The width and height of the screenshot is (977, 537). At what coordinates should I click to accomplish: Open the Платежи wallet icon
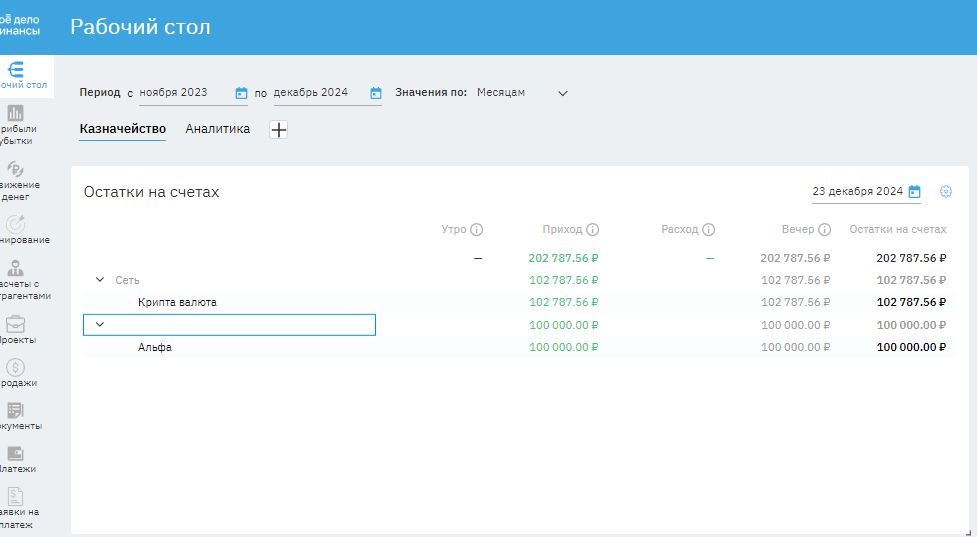point(15,454)
